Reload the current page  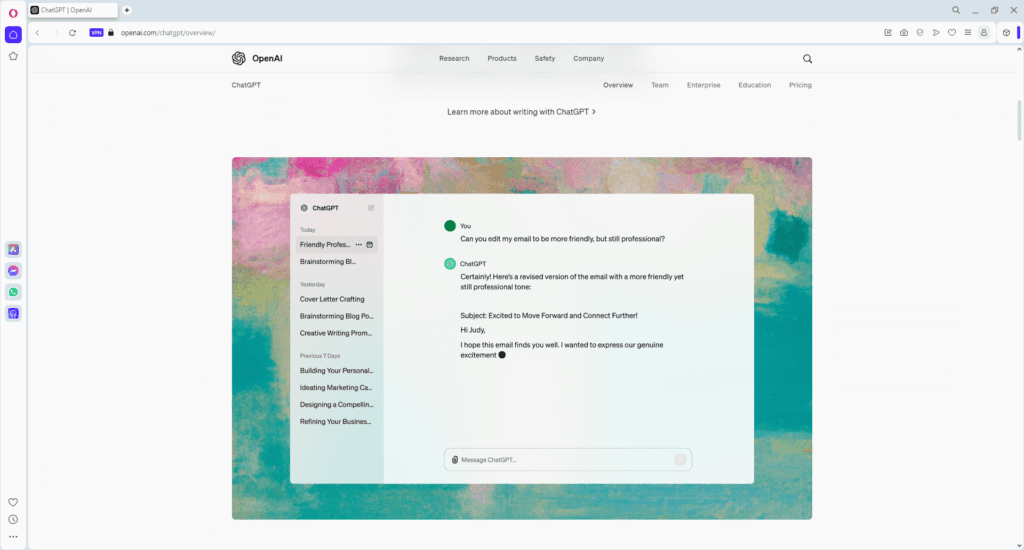tap(72, 33)
